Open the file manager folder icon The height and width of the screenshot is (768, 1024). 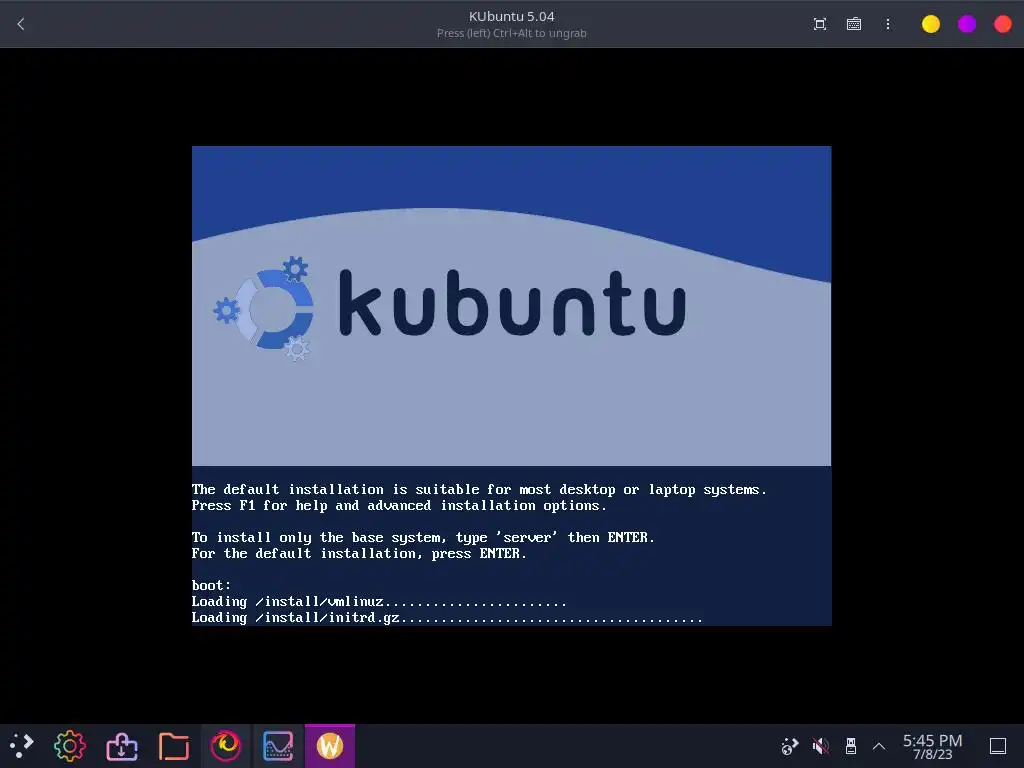tap(174, 746)
